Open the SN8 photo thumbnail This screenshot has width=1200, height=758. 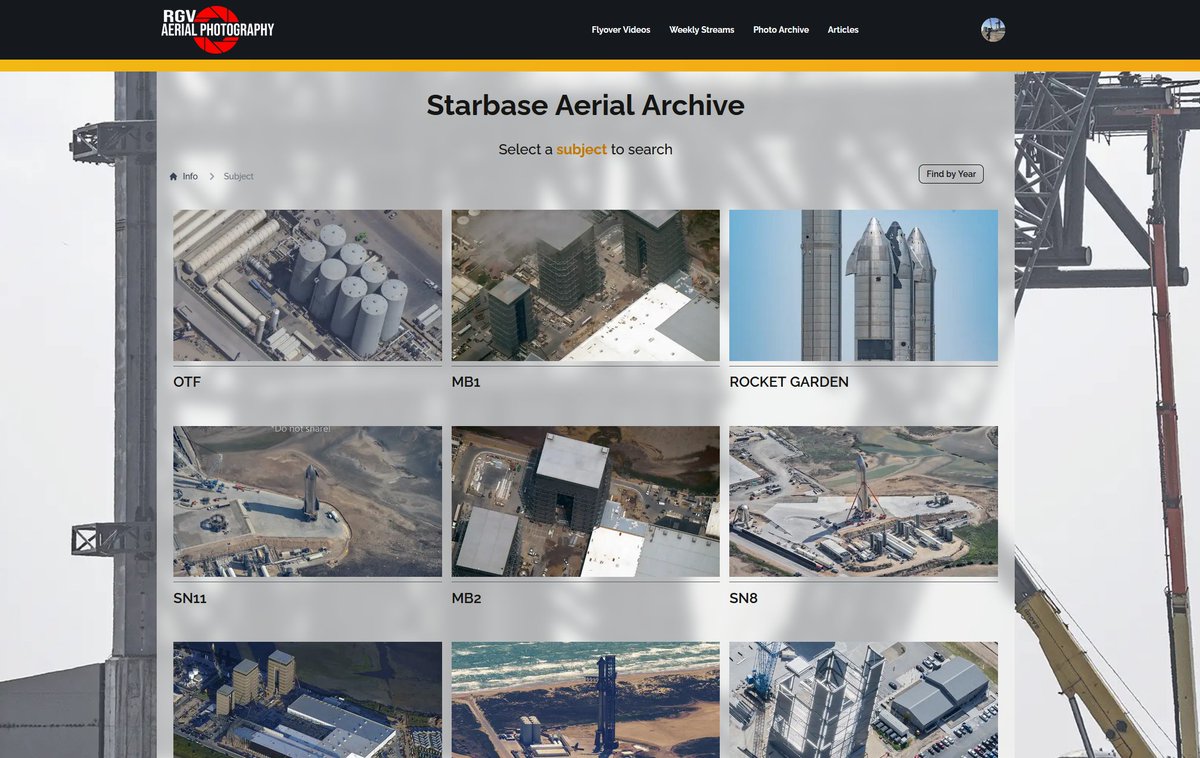click(x=863, y=501)
